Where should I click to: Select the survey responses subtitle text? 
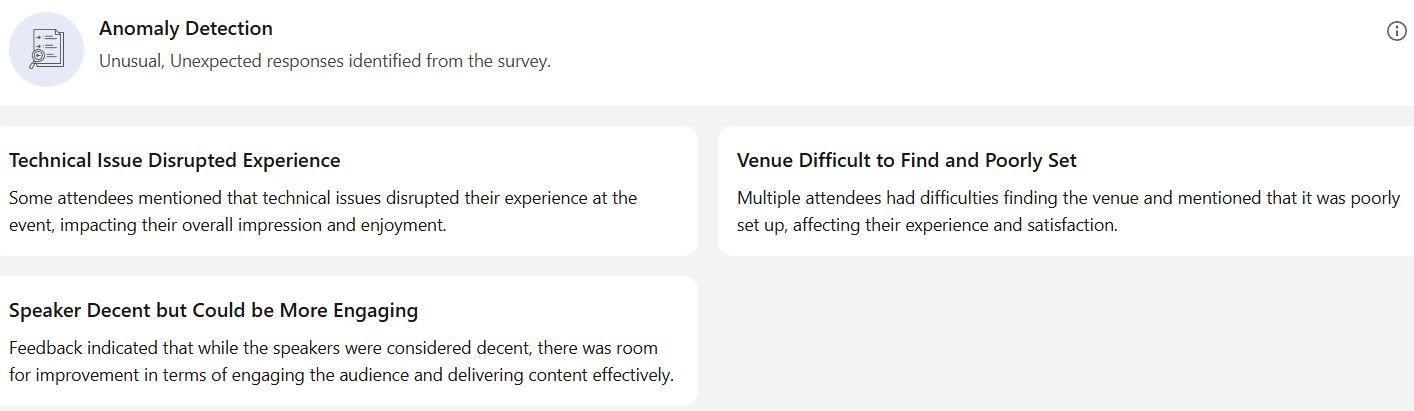tap(325, 61)
